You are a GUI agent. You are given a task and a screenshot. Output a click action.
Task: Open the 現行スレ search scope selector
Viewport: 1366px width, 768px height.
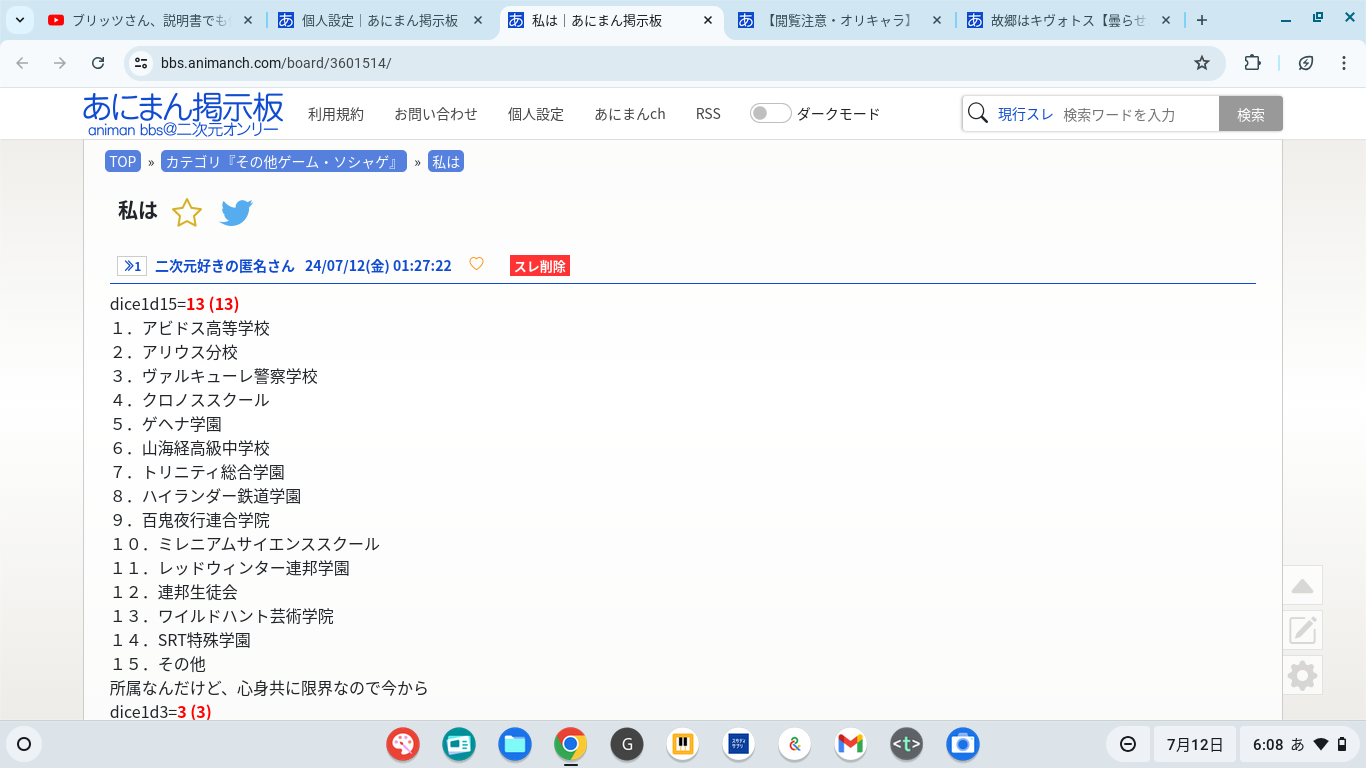pyautogui.click(x=1025, y=114)
